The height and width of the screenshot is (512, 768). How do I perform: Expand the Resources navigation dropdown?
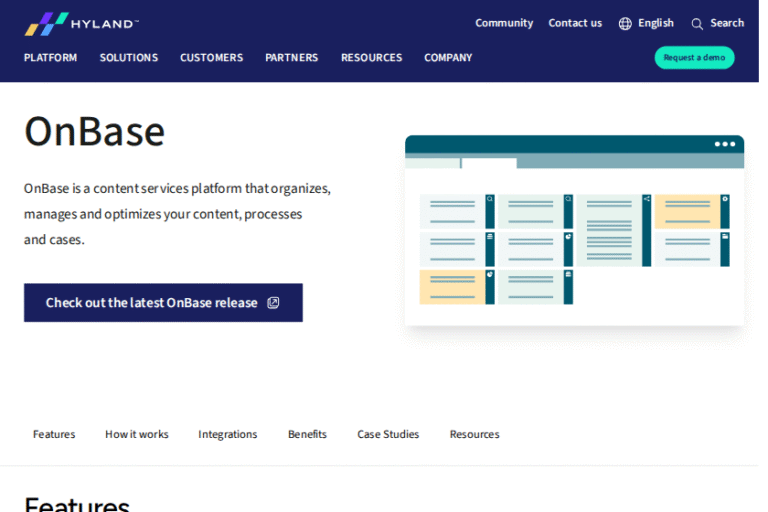[371, 58]
